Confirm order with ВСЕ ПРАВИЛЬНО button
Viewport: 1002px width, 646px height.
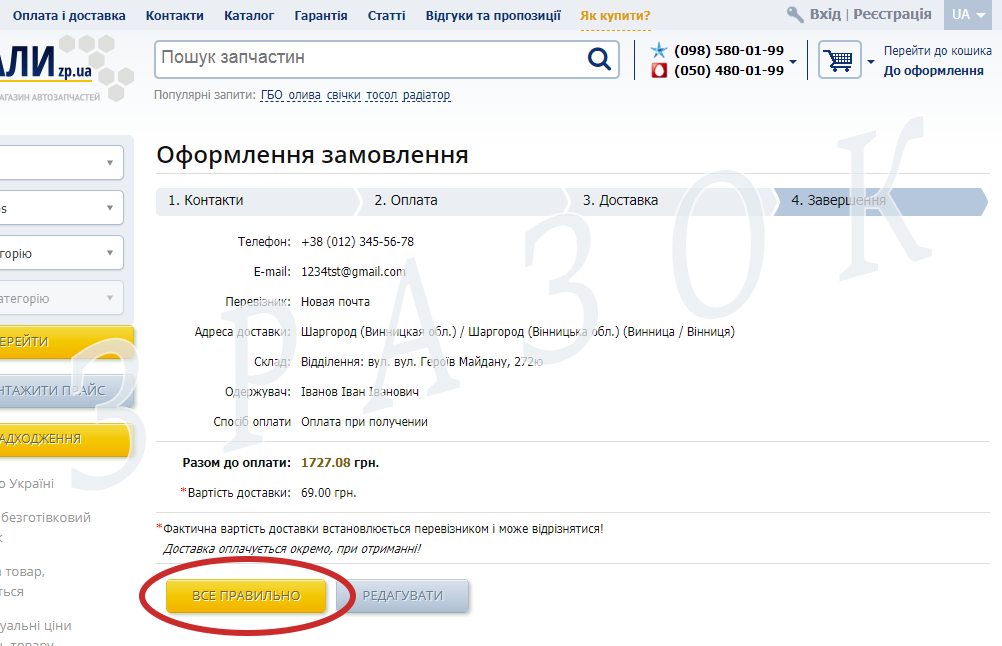tap(246, 596)
